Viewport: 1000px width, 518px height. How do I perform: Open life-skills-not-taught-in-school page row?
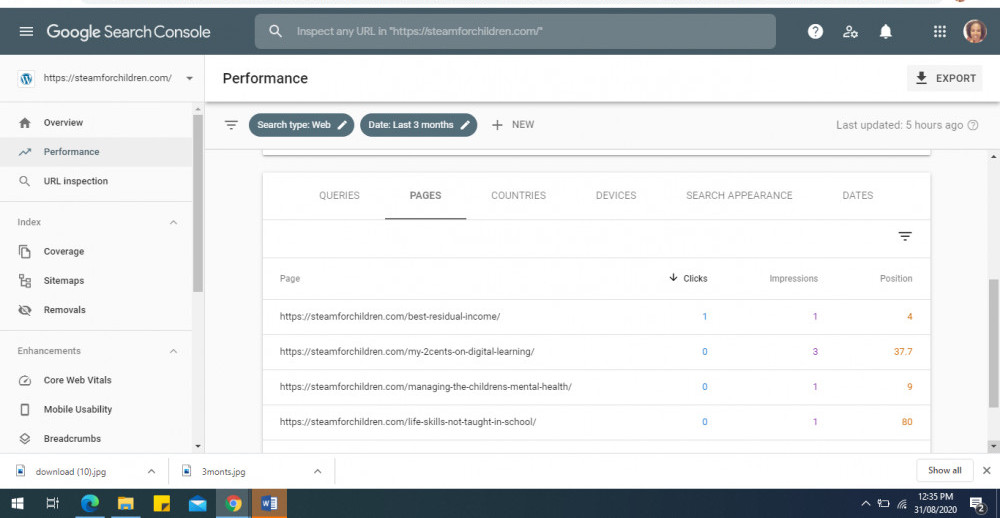click(596, 422)
